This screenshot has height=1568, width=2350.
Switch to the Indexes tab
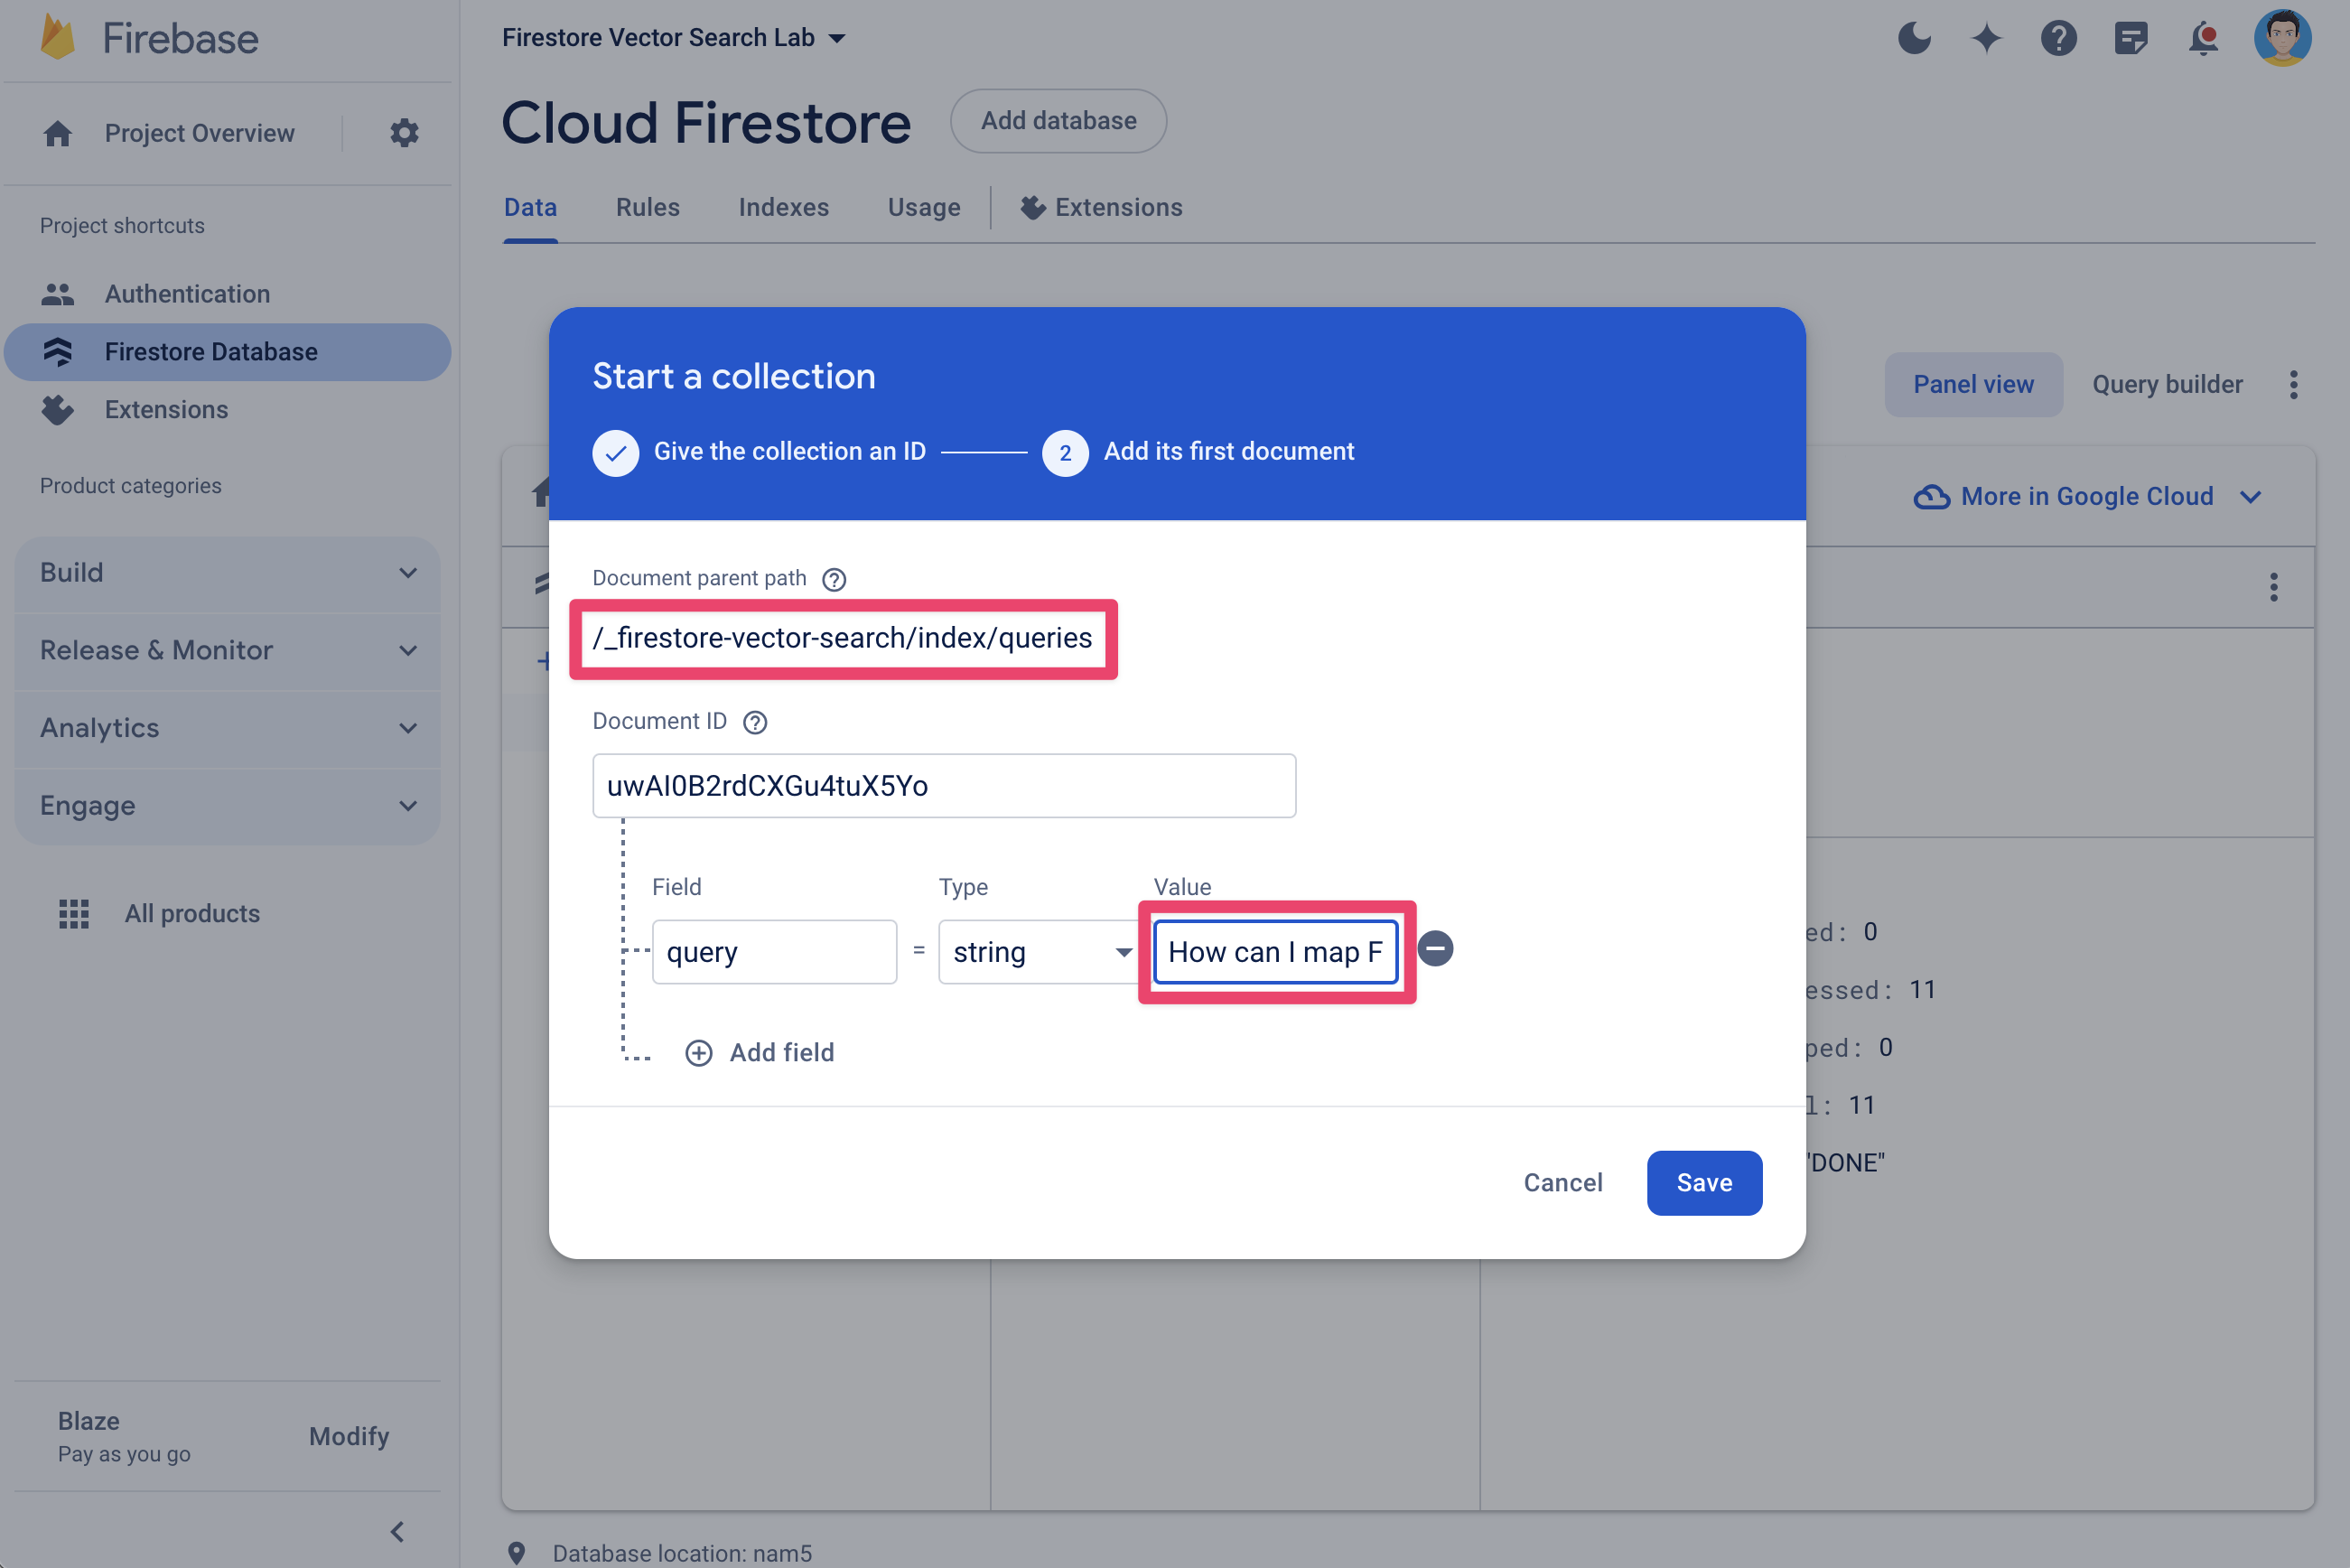[784, 207]
